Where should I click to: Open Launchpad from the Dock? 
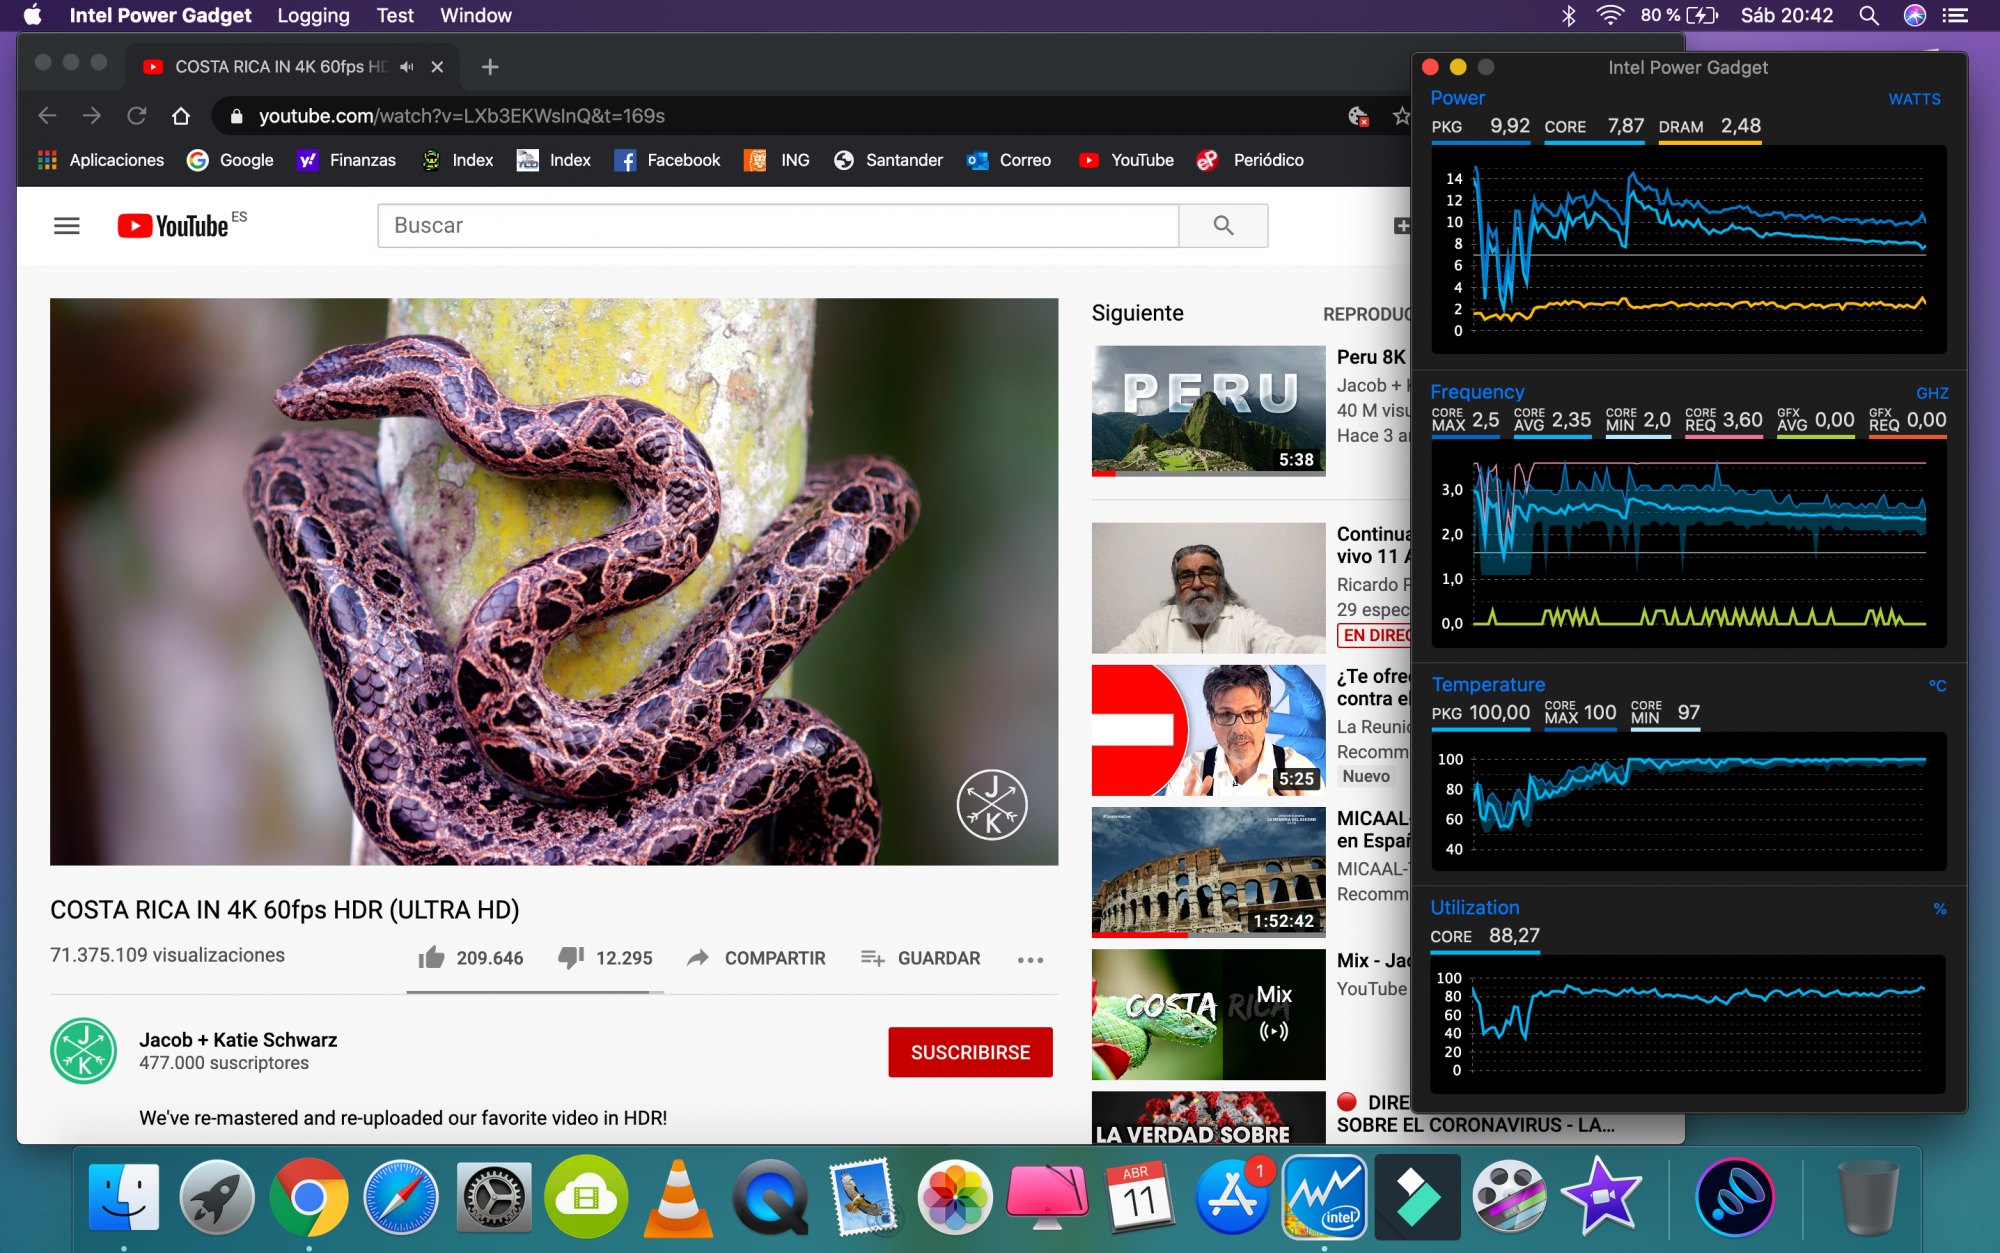pos(216,1196)
